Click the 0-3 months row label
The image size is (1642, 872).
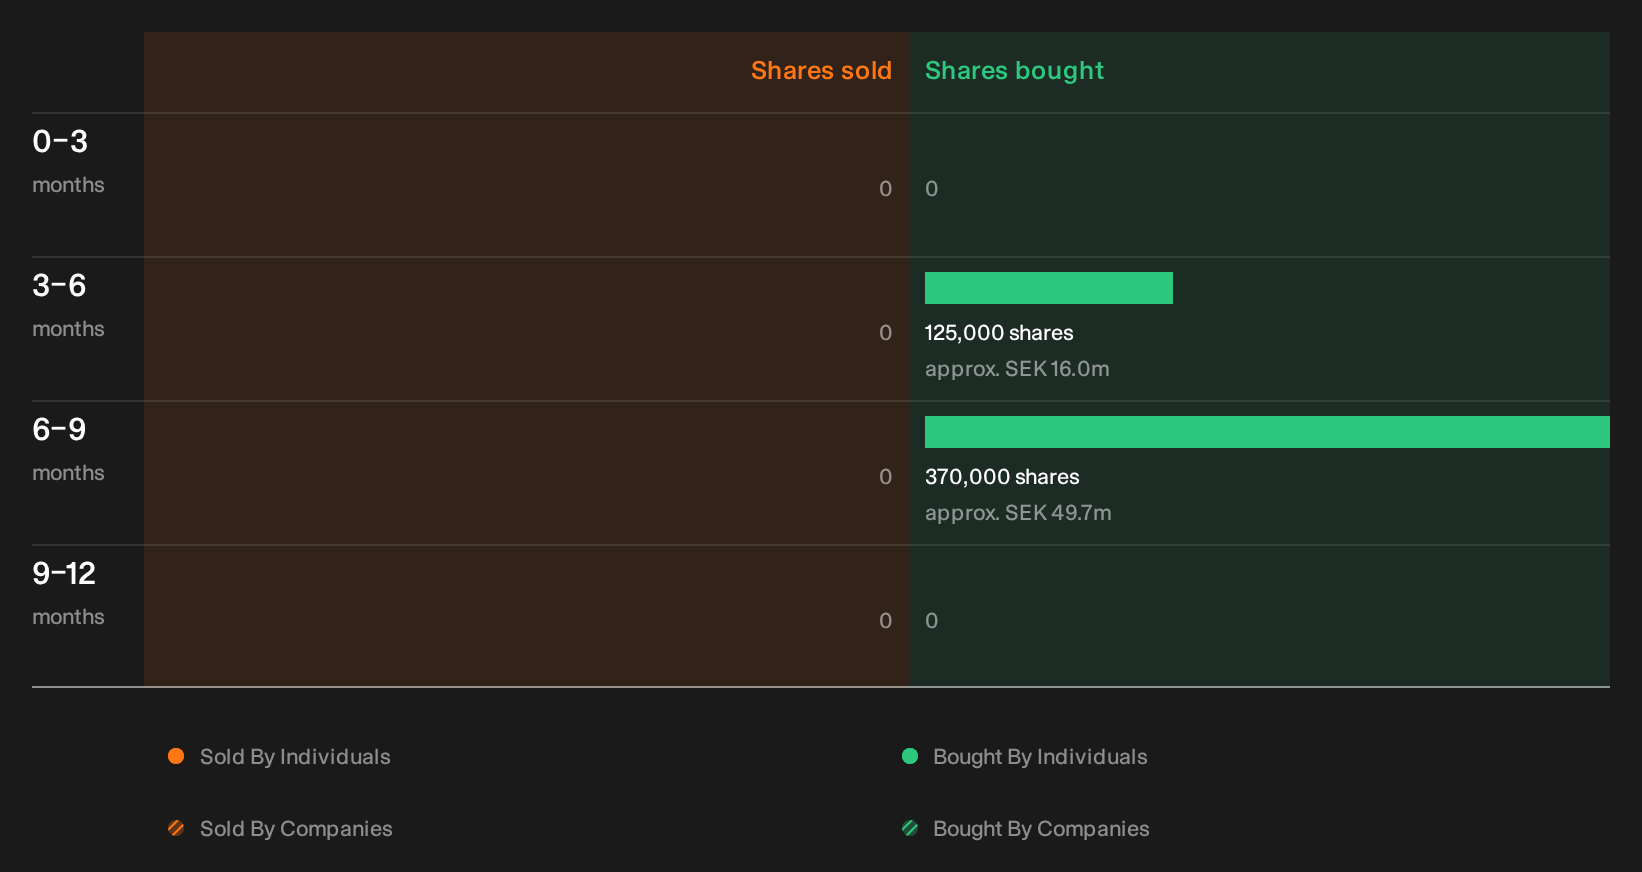coord(68,161)
